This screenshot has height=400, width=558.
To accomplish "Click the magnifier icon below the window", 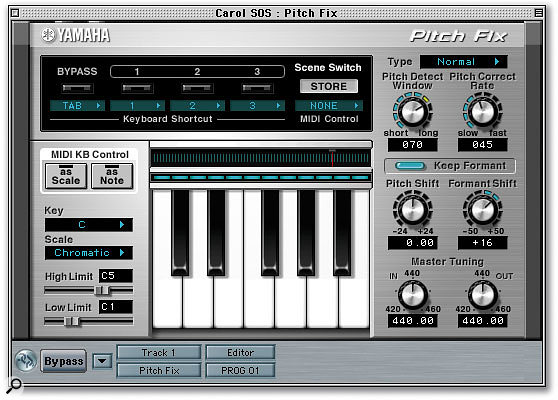I will click(x=14, y=385).
